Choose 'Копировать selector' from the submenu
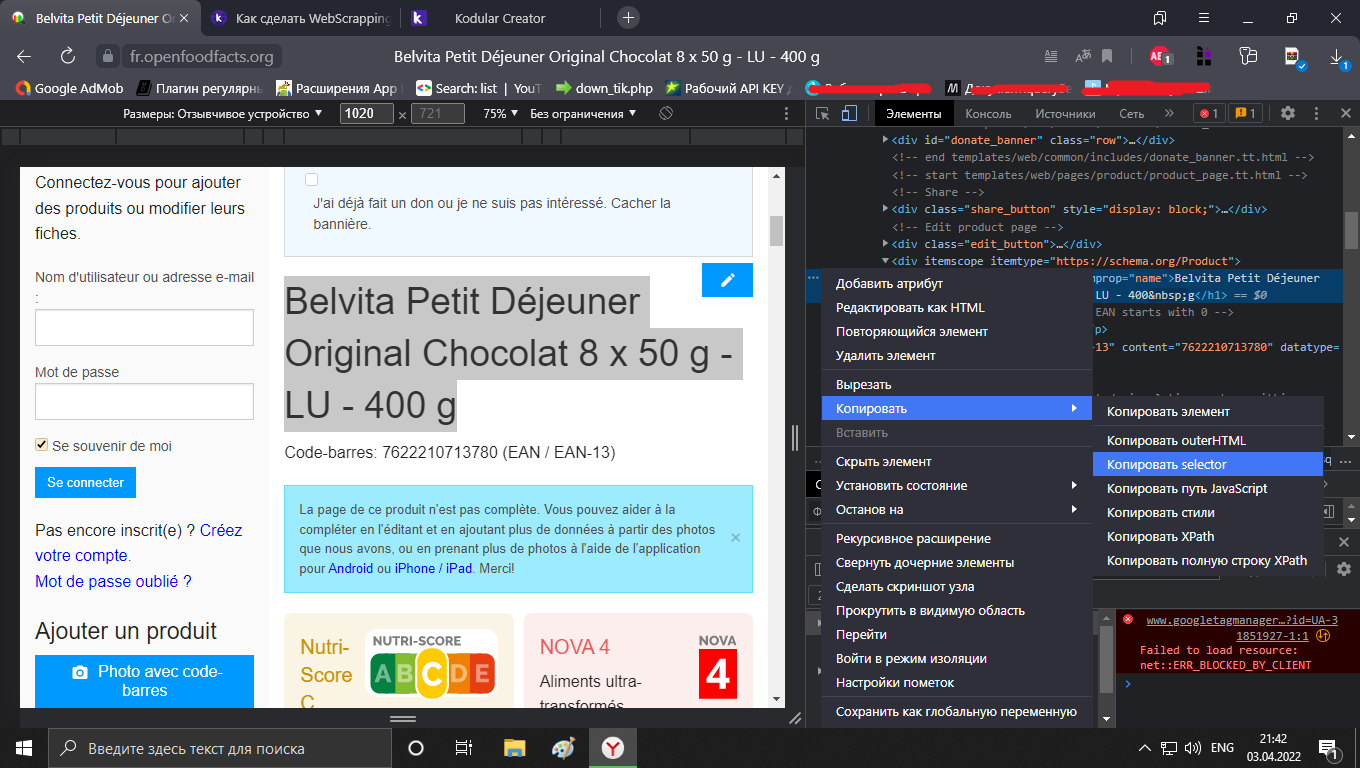 1208,464
